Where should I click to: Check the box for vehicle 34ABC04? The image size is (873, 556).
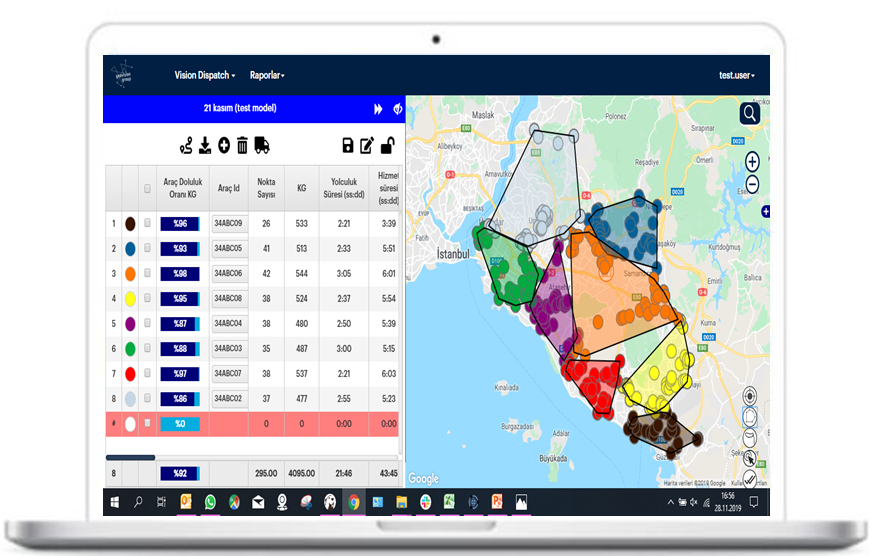click(147, 323)
